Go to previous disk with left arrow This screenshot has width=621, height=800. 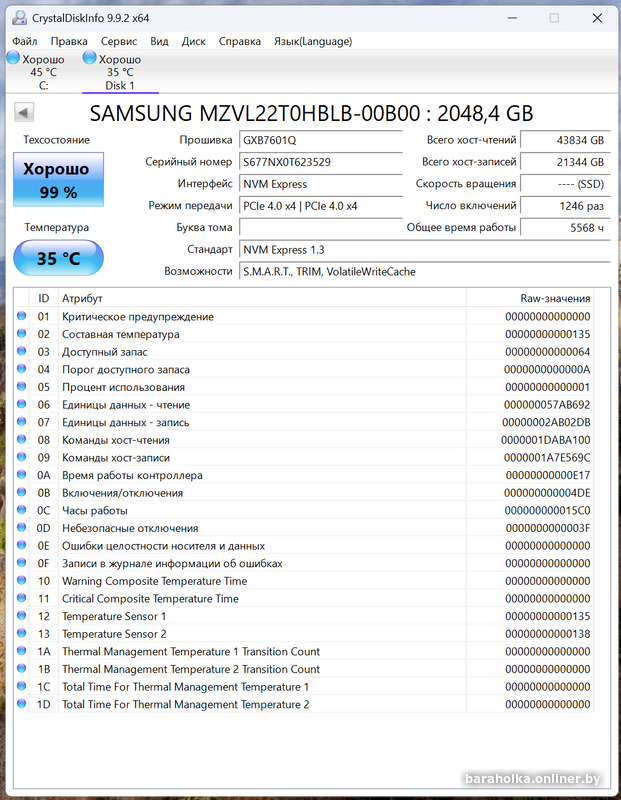point(23,112)
